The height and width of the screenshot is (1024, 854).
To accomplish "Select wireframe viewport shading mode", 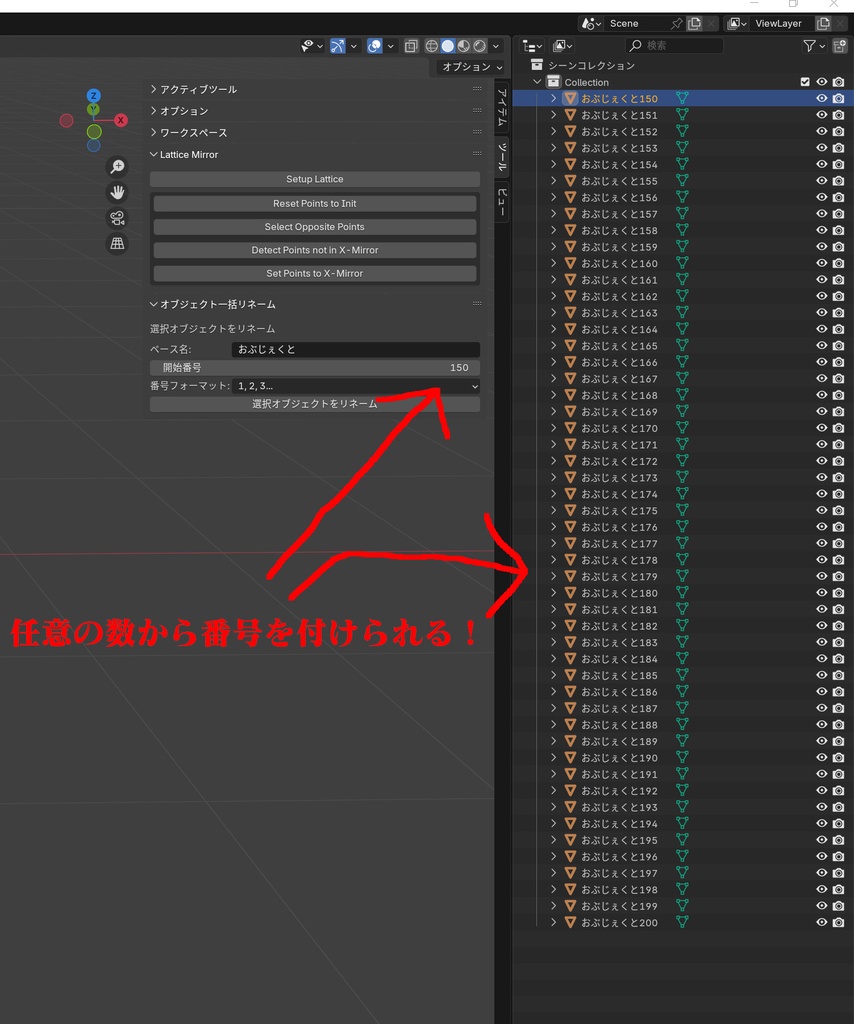I will [431, 46].
